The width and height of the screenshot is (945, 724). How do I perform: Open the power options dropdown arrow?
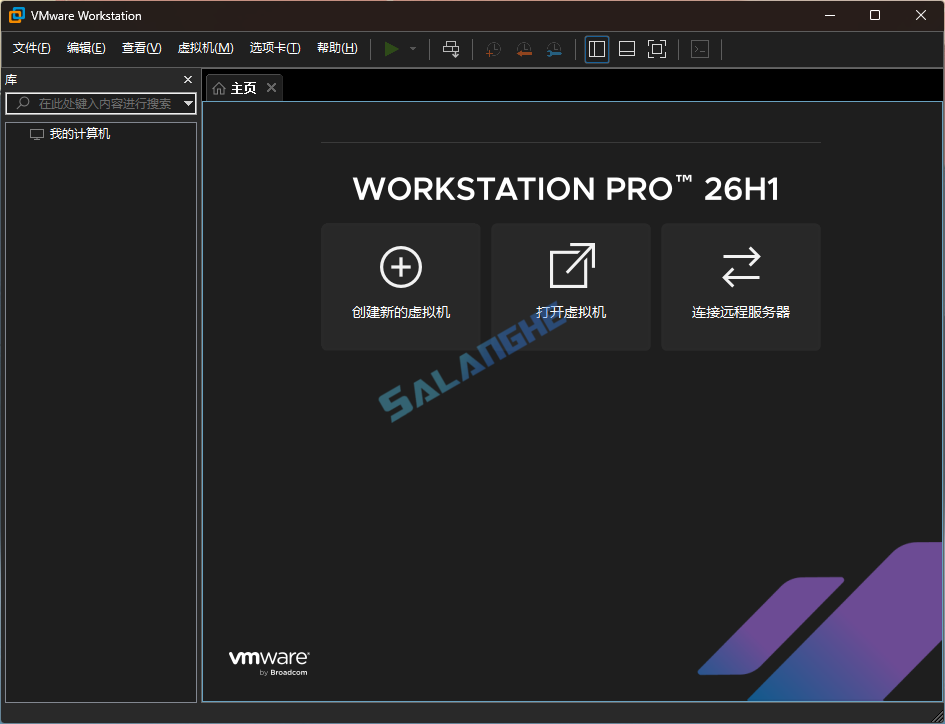pyautogui.click(x=413, y=49)
